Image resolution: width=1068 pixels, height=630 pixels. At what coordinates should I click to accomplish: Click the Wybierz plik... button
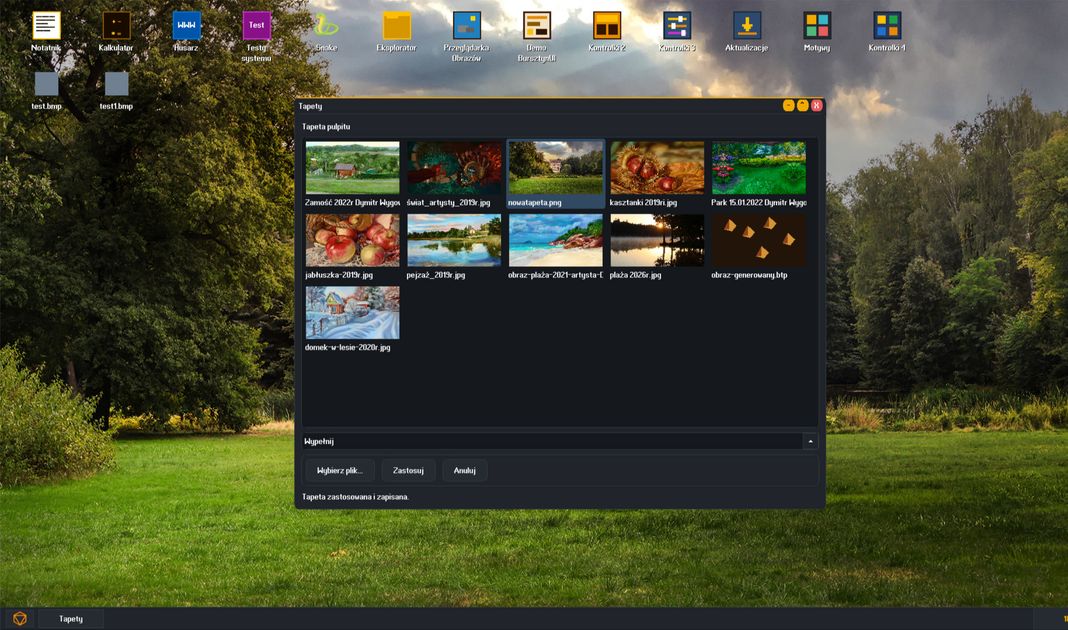point(340,471)
